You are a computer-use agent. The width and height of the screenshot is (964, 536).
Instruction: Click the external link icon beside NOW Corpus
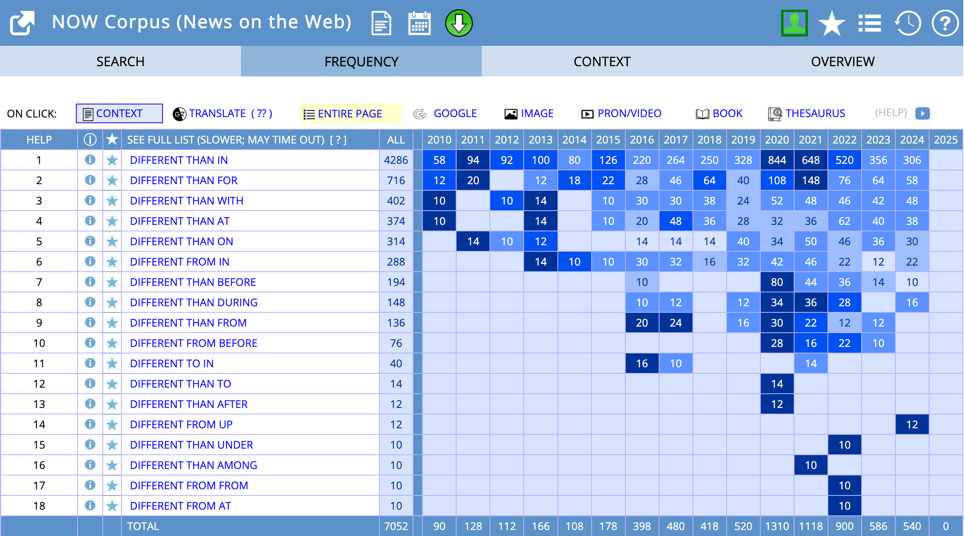[22, 23]
